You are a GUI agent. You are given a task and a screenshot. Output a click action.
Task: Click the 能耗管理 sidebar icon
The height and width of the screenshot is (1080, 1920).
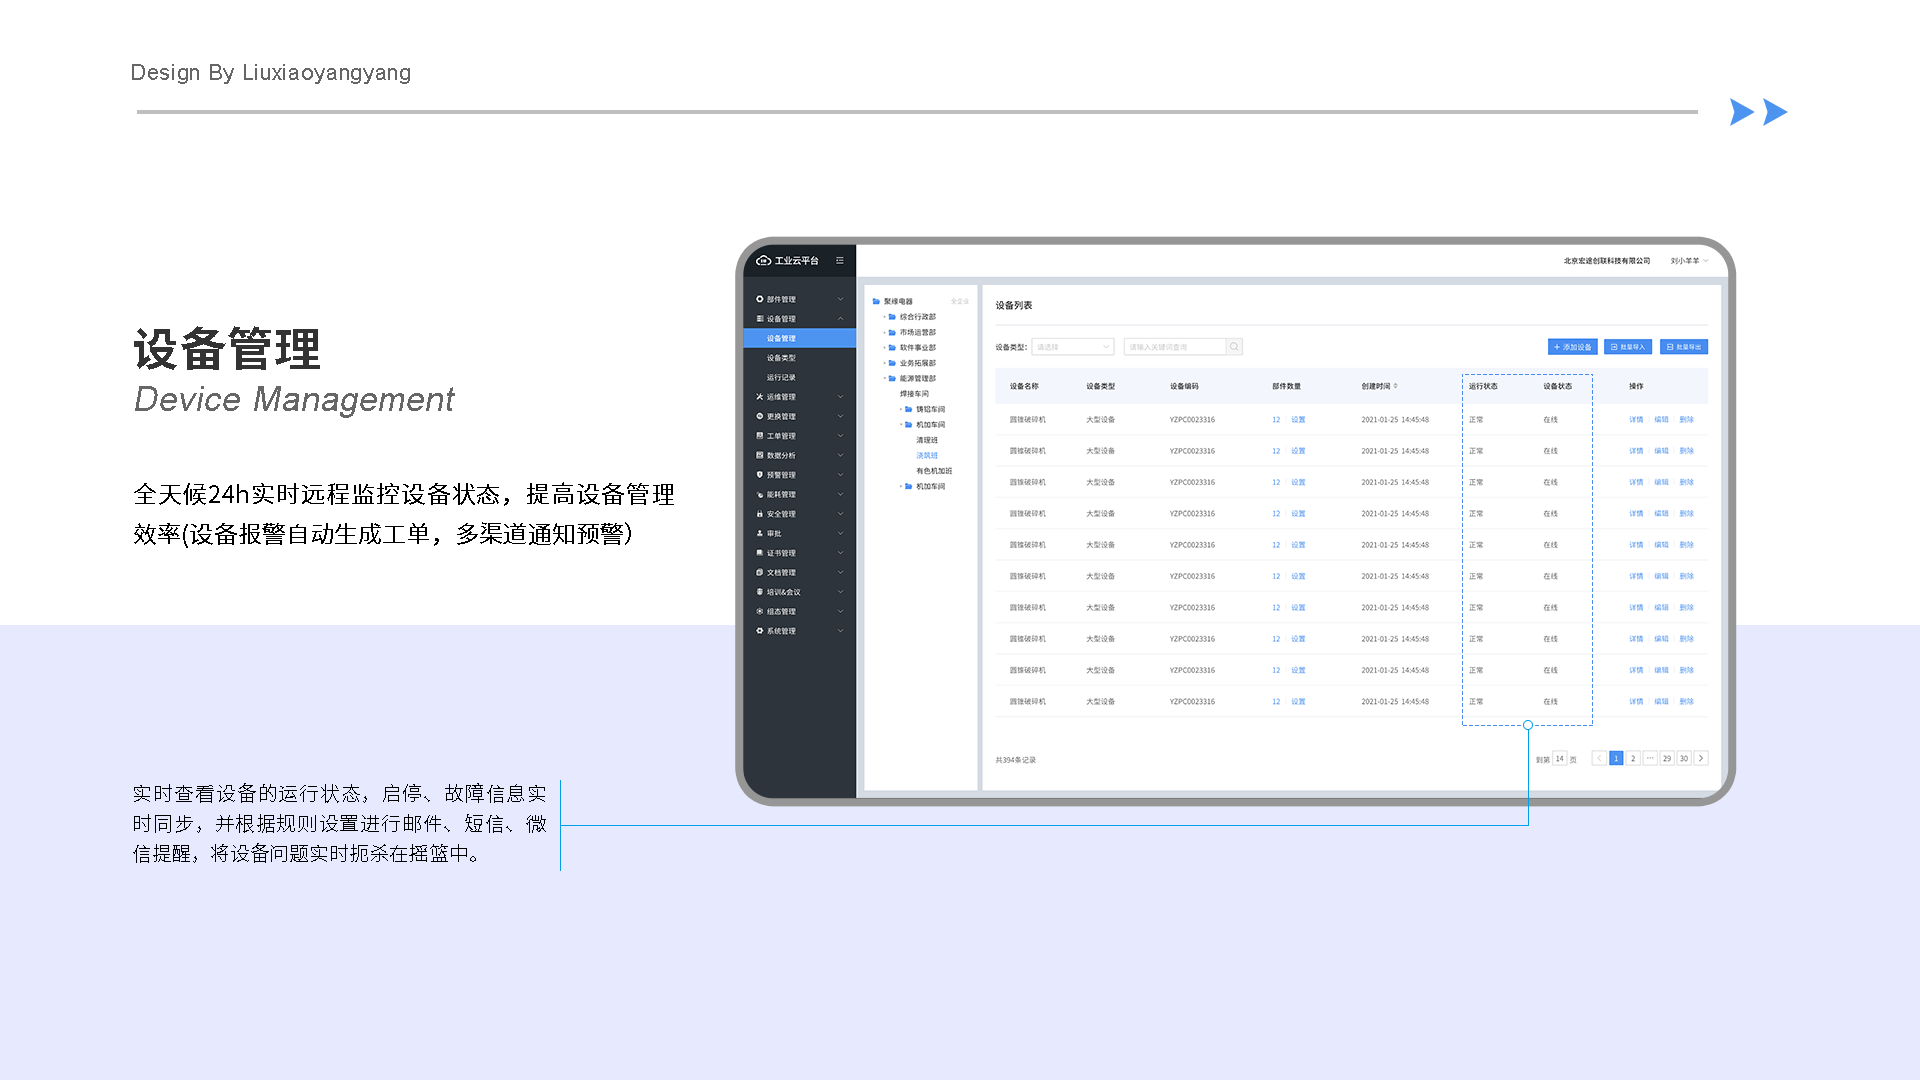760,494
